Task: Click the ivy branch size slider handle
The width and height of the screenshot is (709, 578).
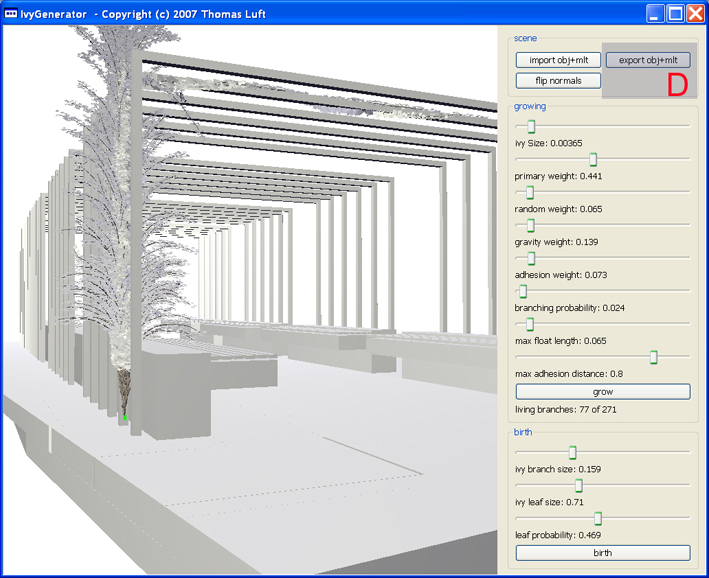Action: click(572, 452)
